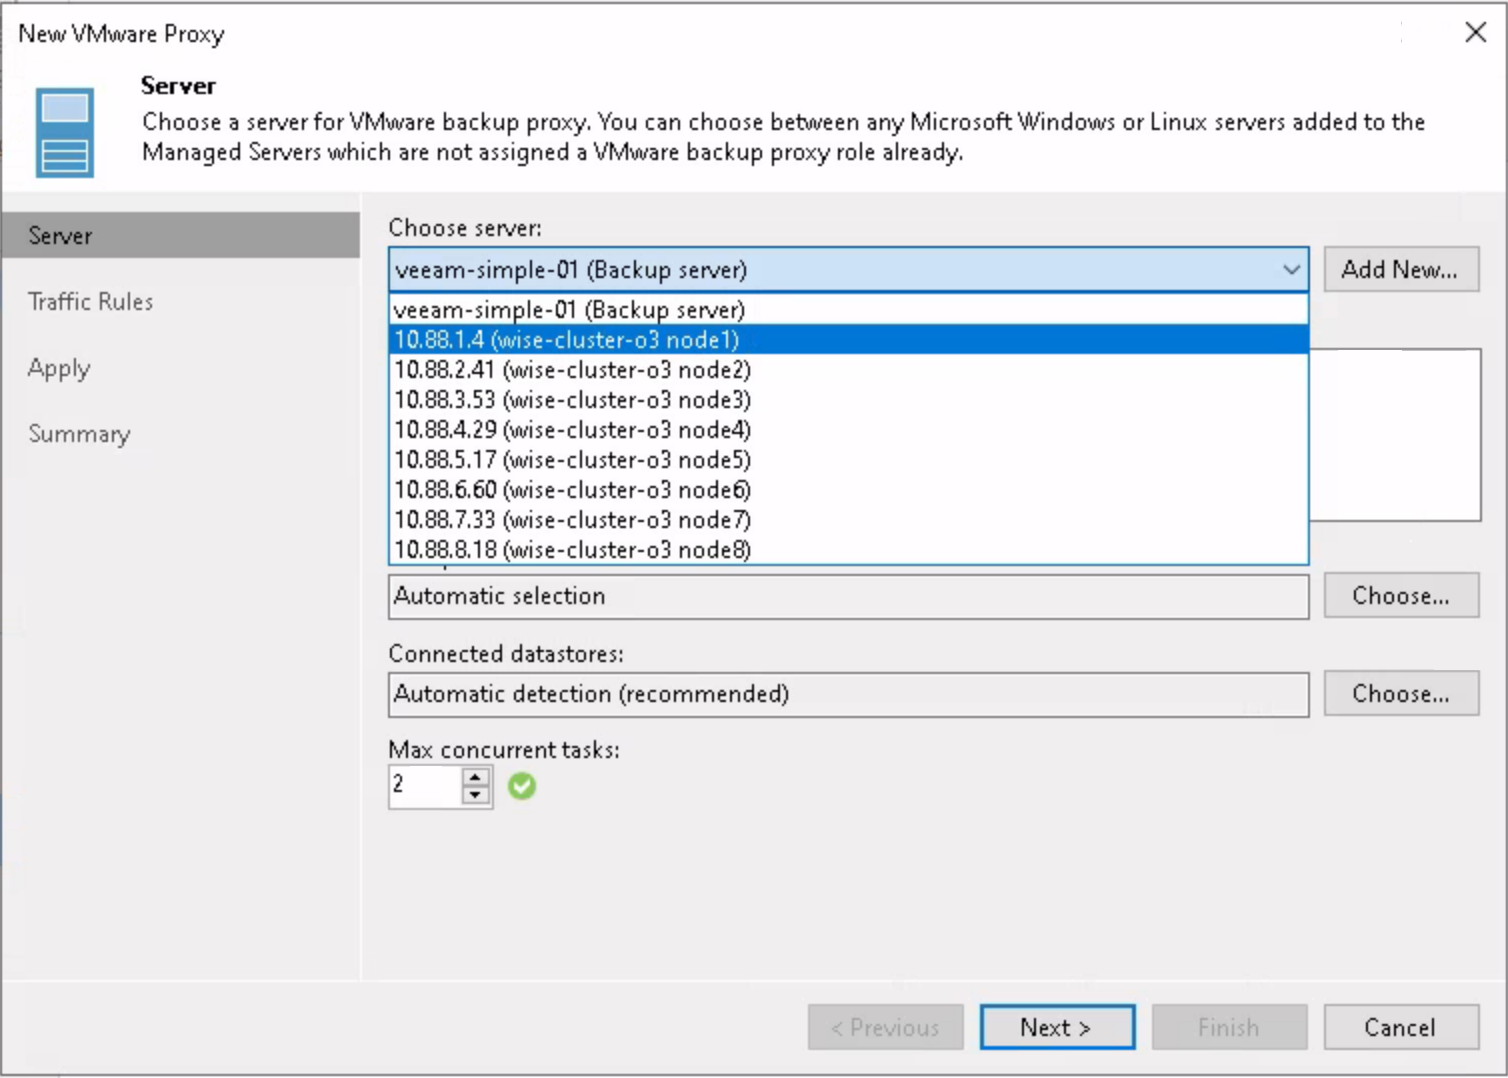Close the New VMware Proxy dialog
This screenshot has height=1078, width=1508.
[1475, 32]
